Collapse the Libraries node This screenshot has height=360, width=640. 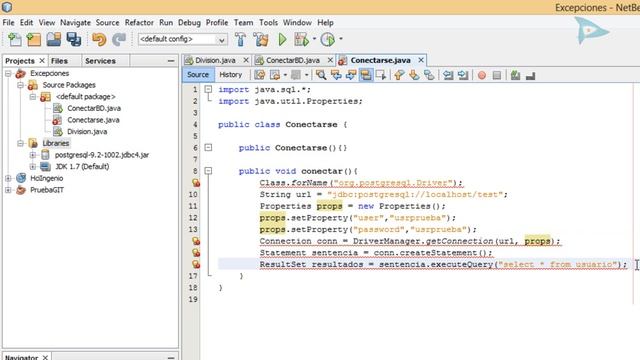20,143
